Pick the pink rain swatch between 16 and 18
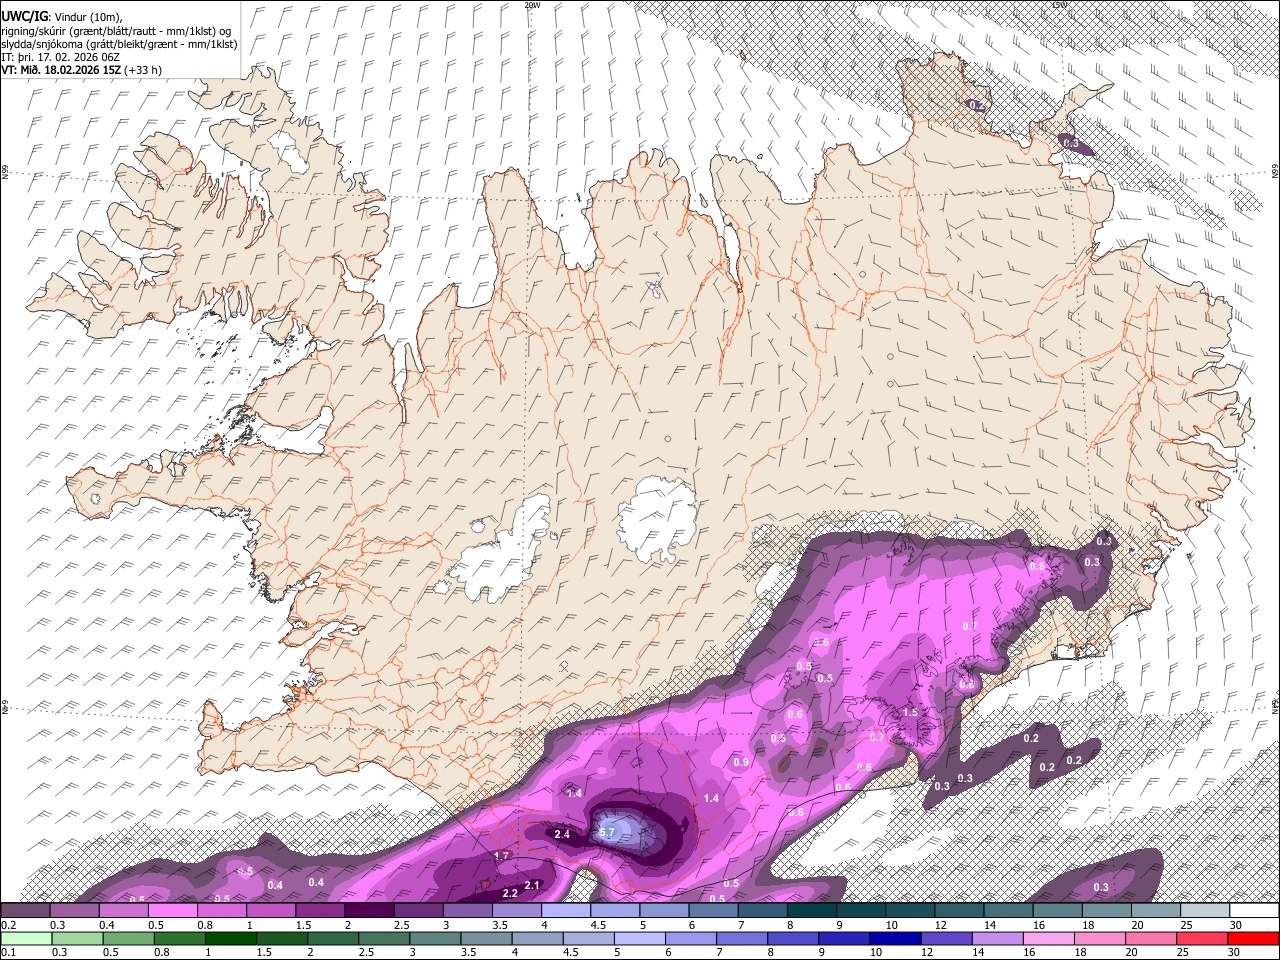 (1048, 939)
